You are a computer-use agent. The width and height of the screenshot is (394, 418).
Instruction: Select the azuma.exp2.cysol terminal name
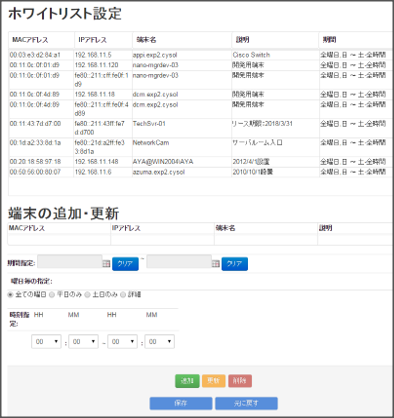[x=159, y=172]
